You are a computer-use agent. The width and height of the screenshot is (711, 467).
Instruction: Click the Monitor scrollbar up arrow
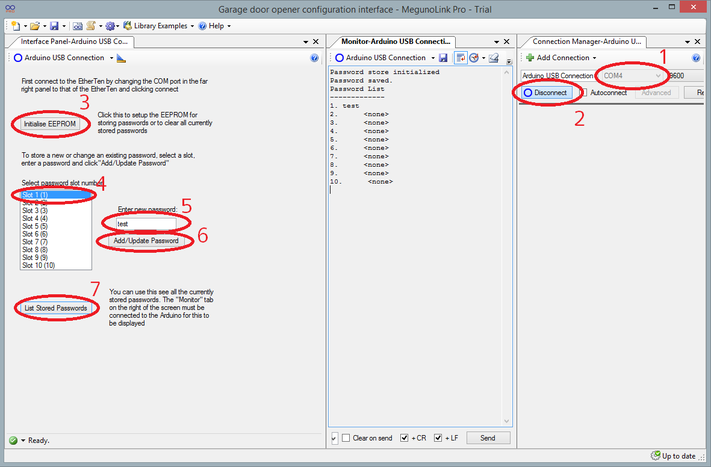(x=506, y=72)
